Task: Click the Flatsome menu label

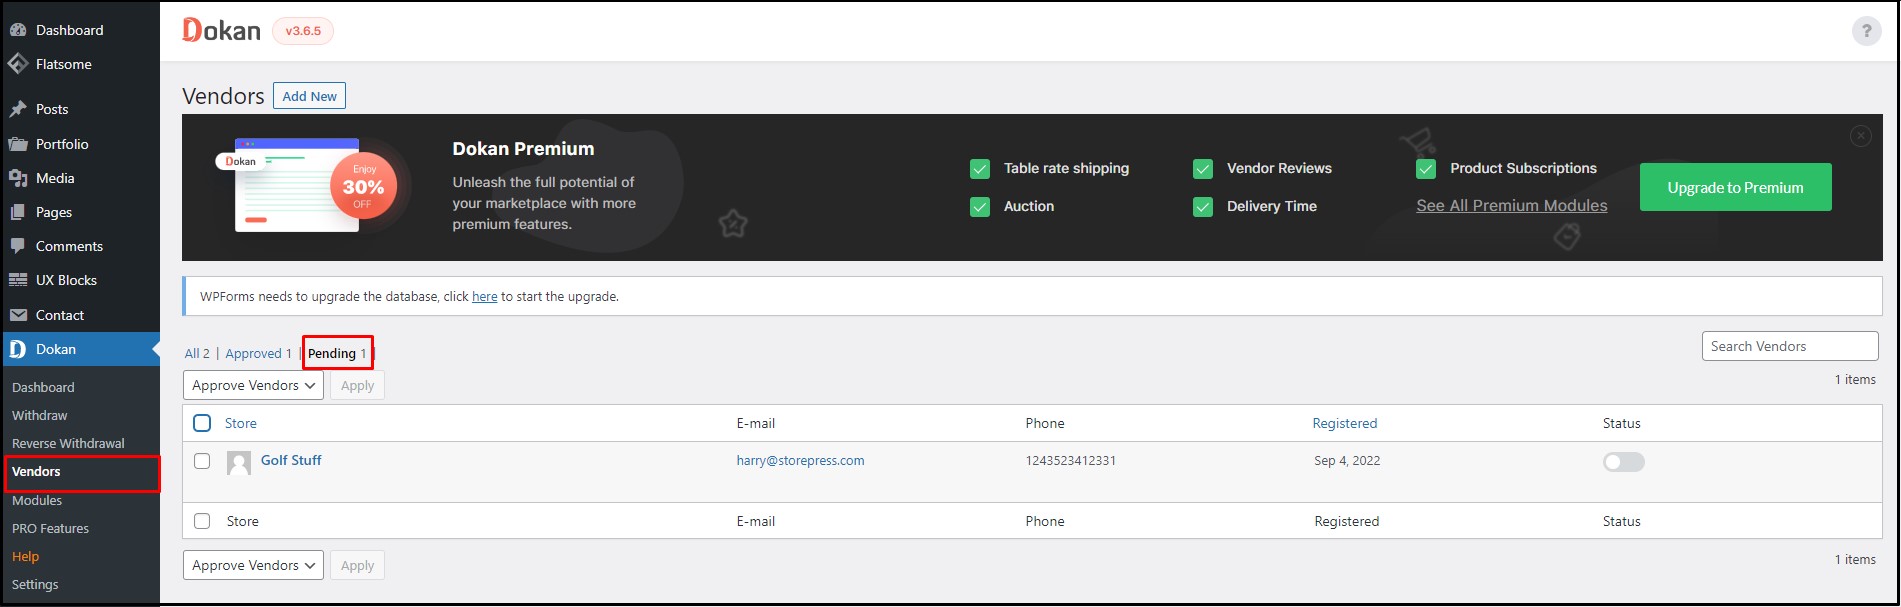Action: click(x=64, y=64)
